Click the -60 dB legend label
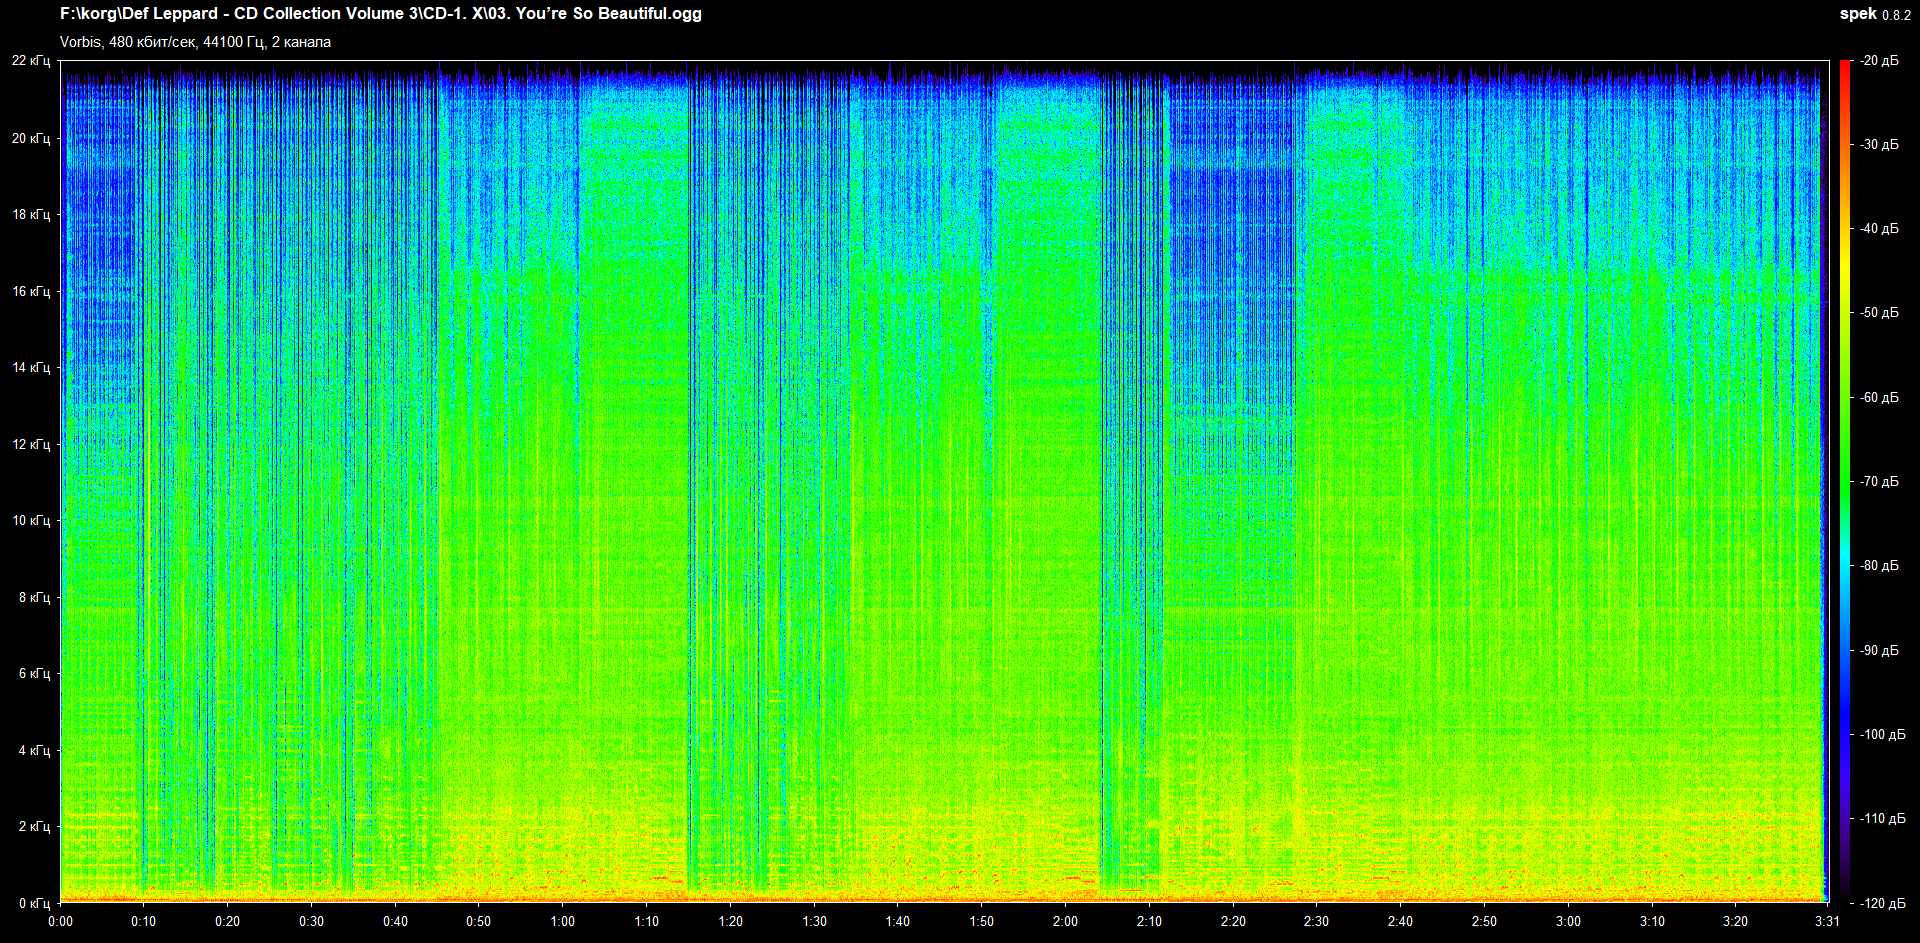The image size is (1920, 943). point(1879,397)
